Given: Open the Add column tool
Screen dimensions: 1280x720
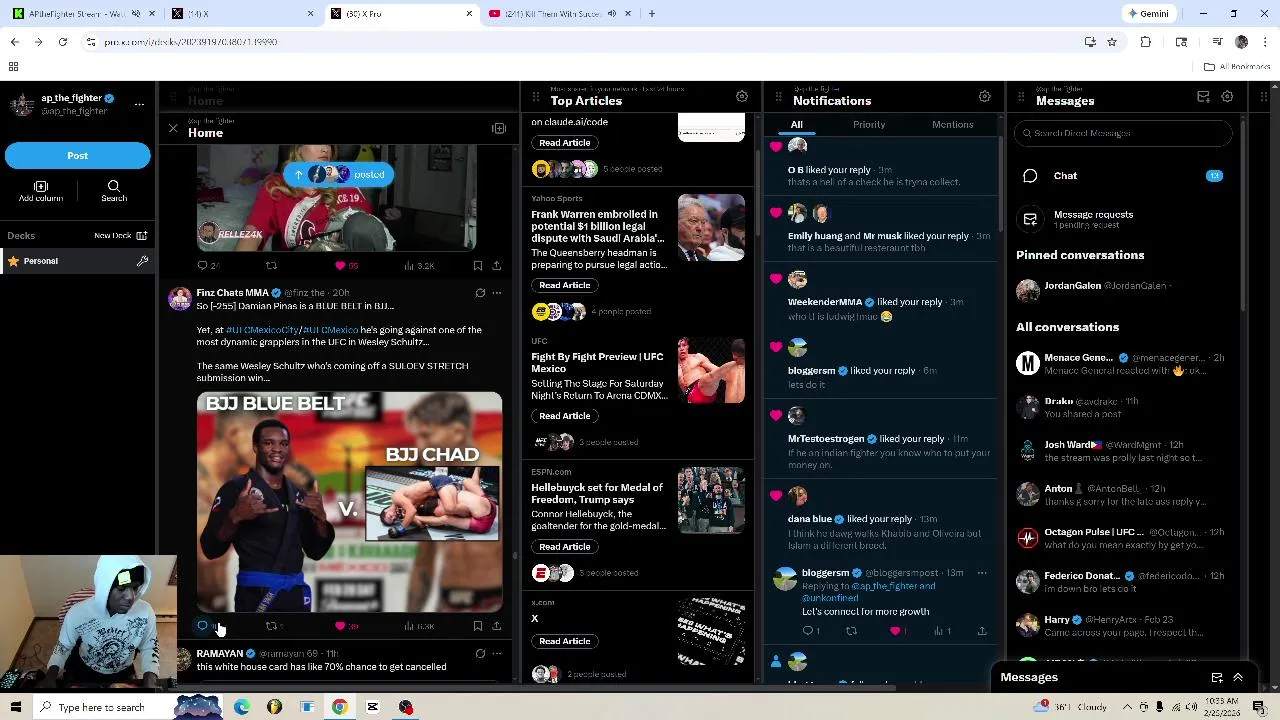Looking at the screenshot, I should (x=41, y=191).
